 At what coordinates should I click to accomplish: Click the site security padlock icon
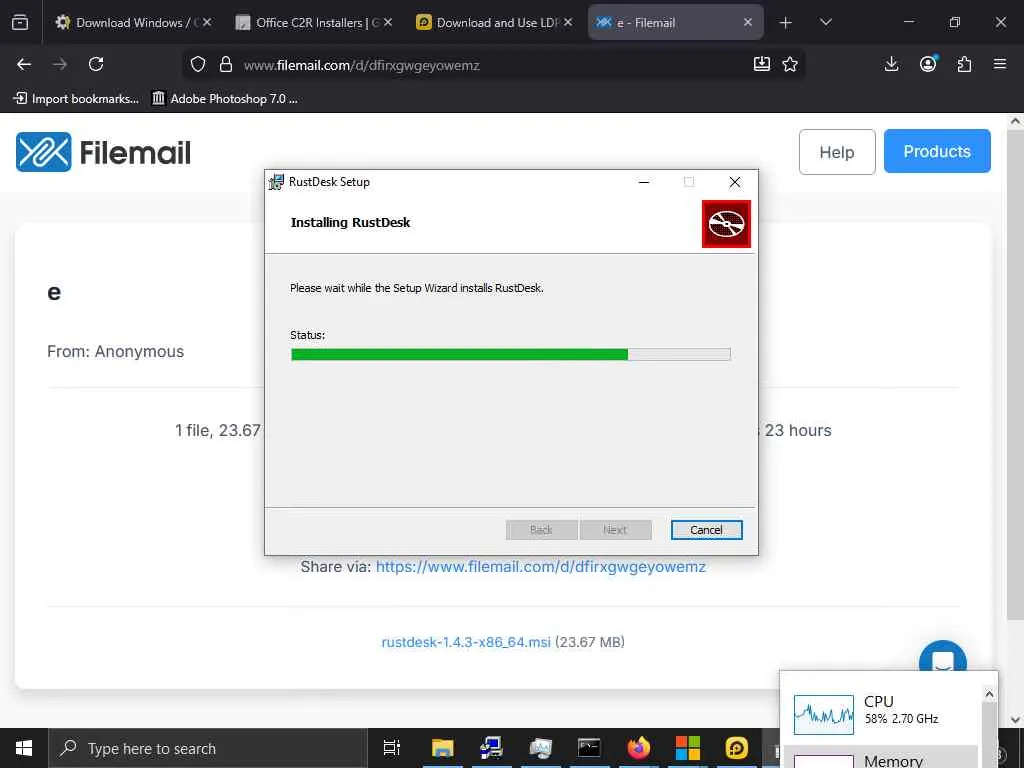[x=226, y=64]
